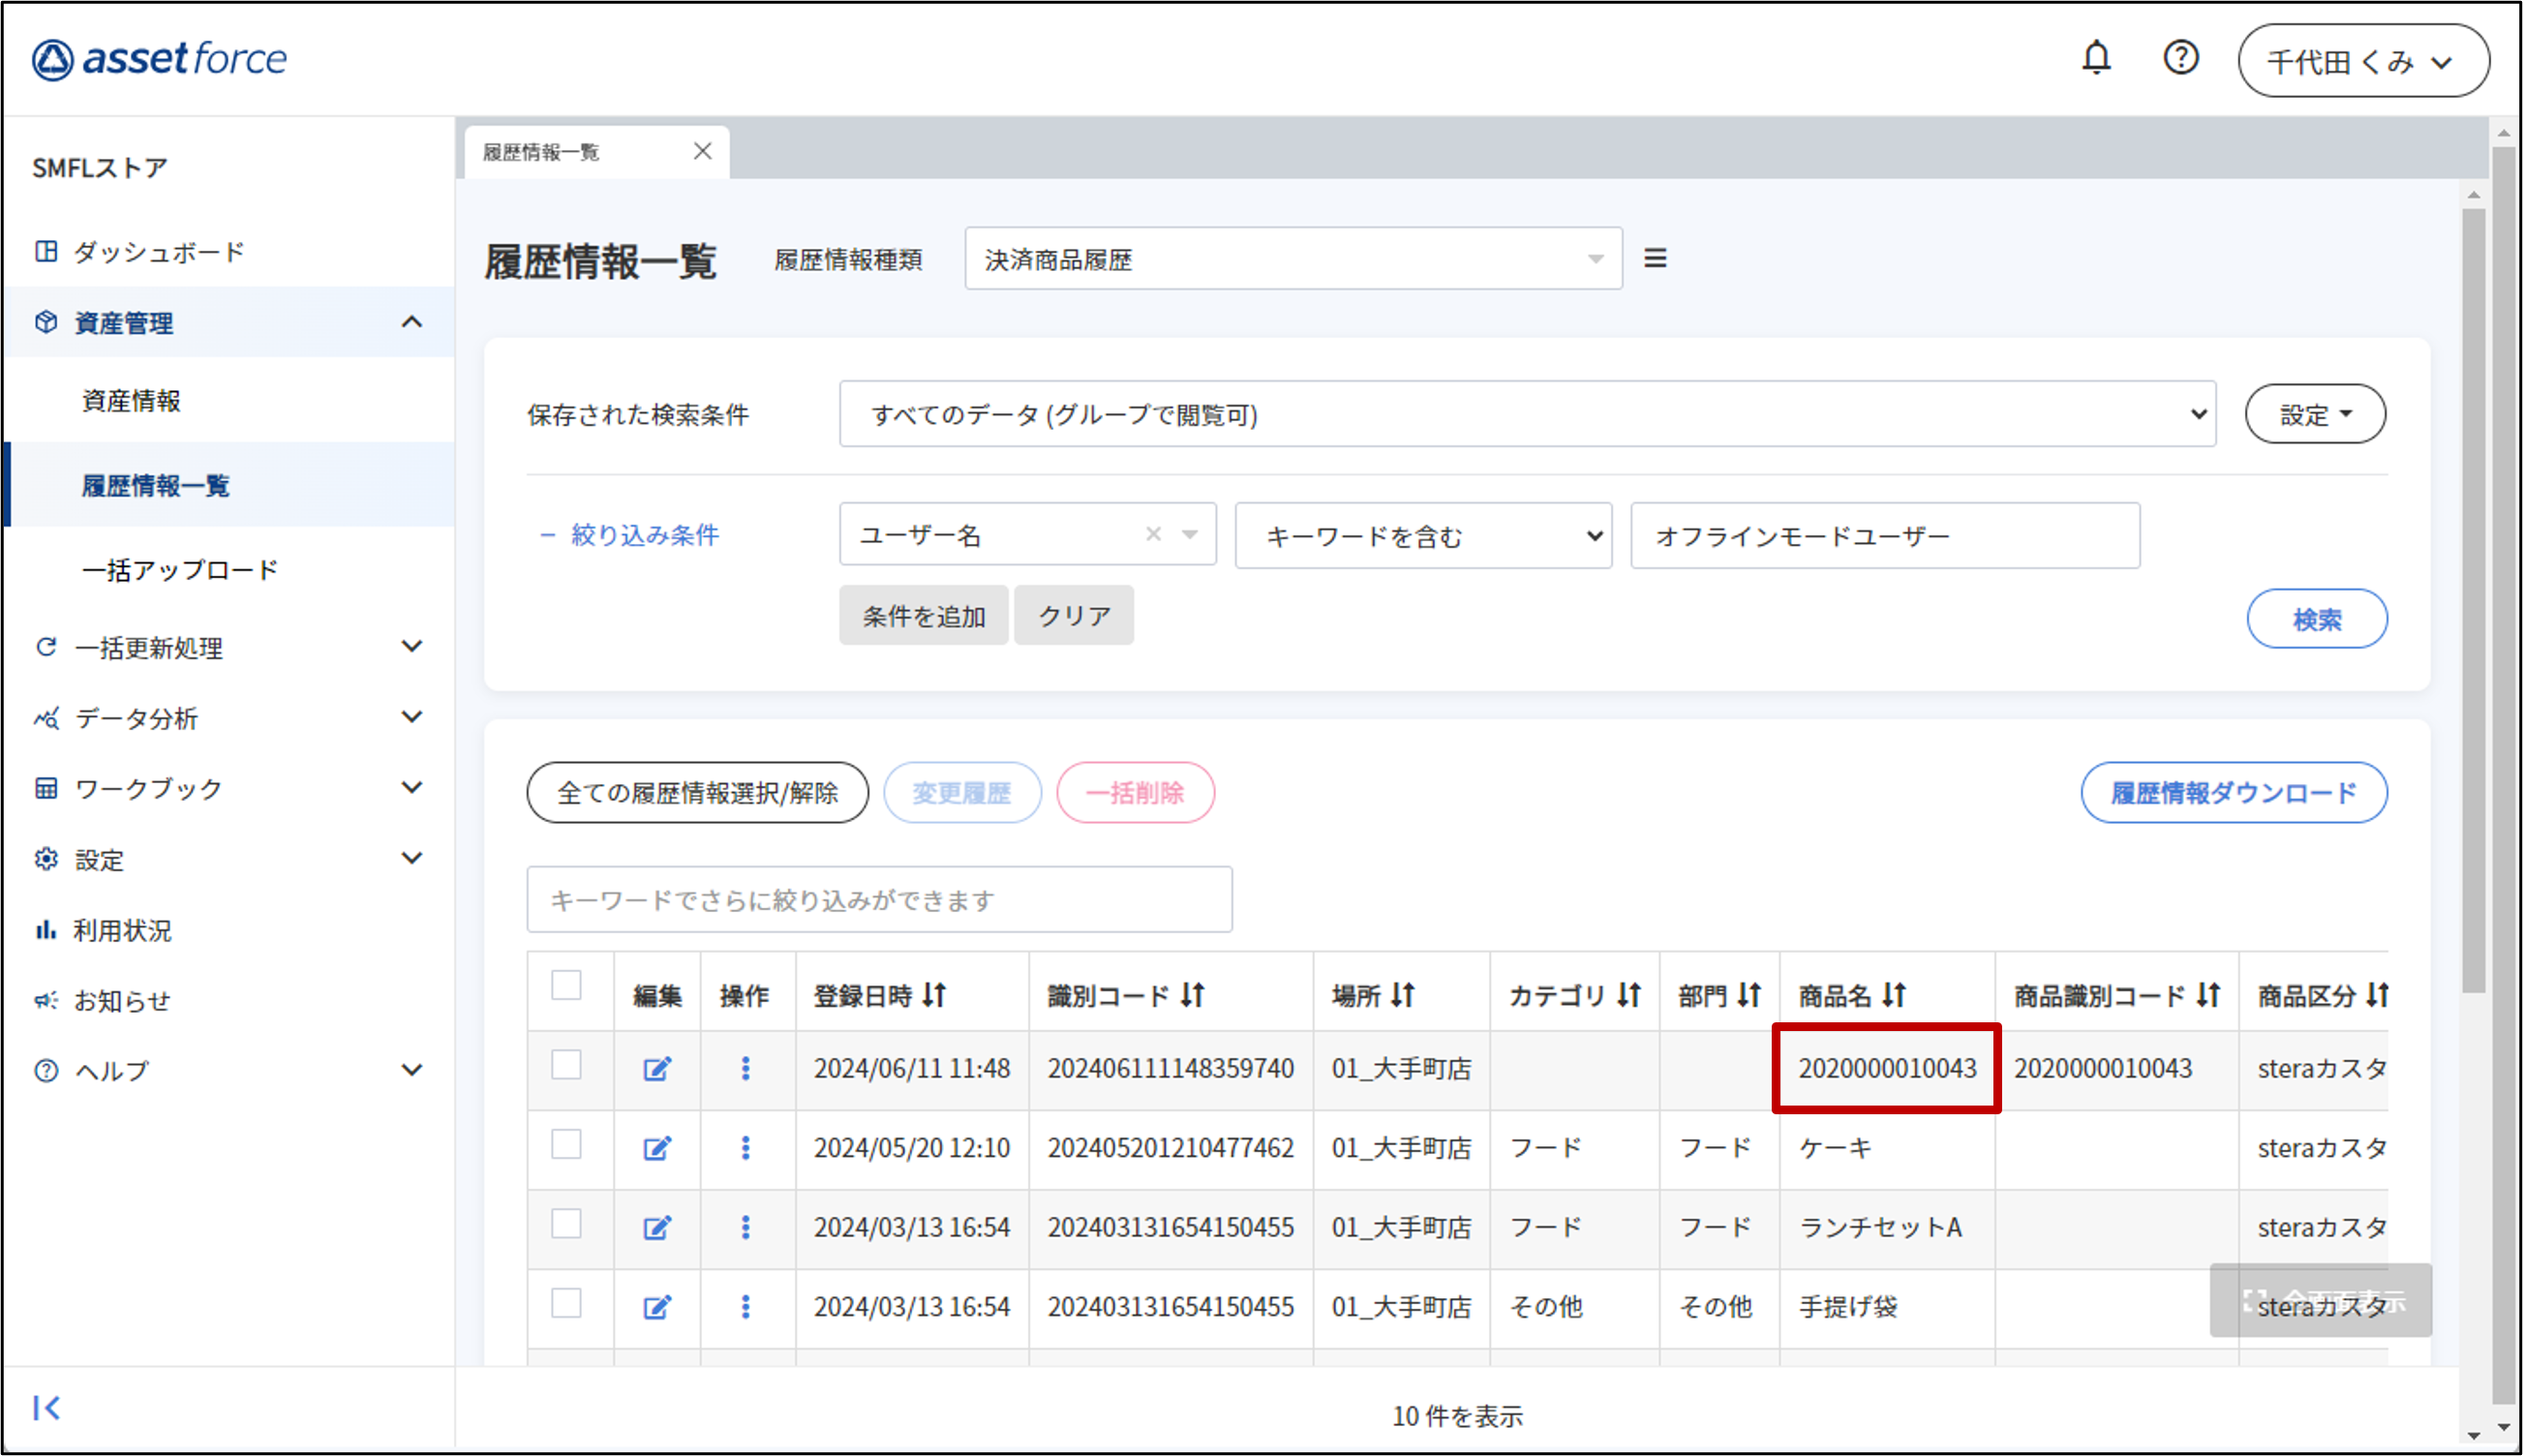Check the checkbox for the 2024/06/11 row
2523x1456 pixels.
tap(566, 1065)
